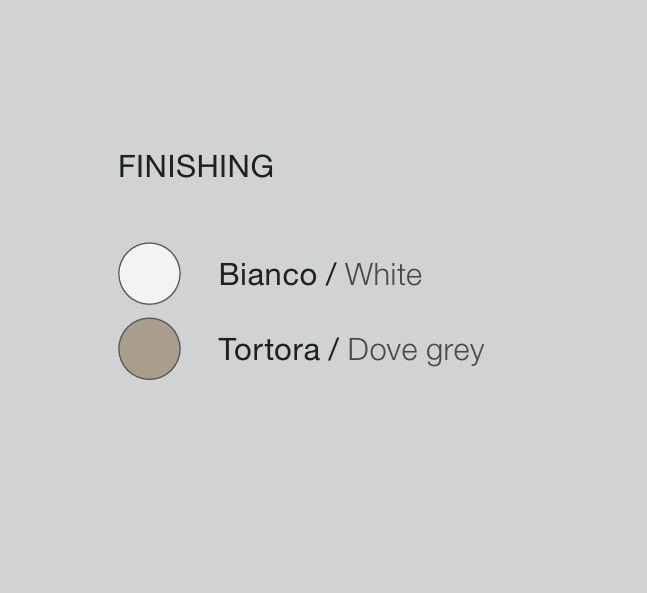Click the bold word Tortora
647x593 pixels.
coord(269,350)
